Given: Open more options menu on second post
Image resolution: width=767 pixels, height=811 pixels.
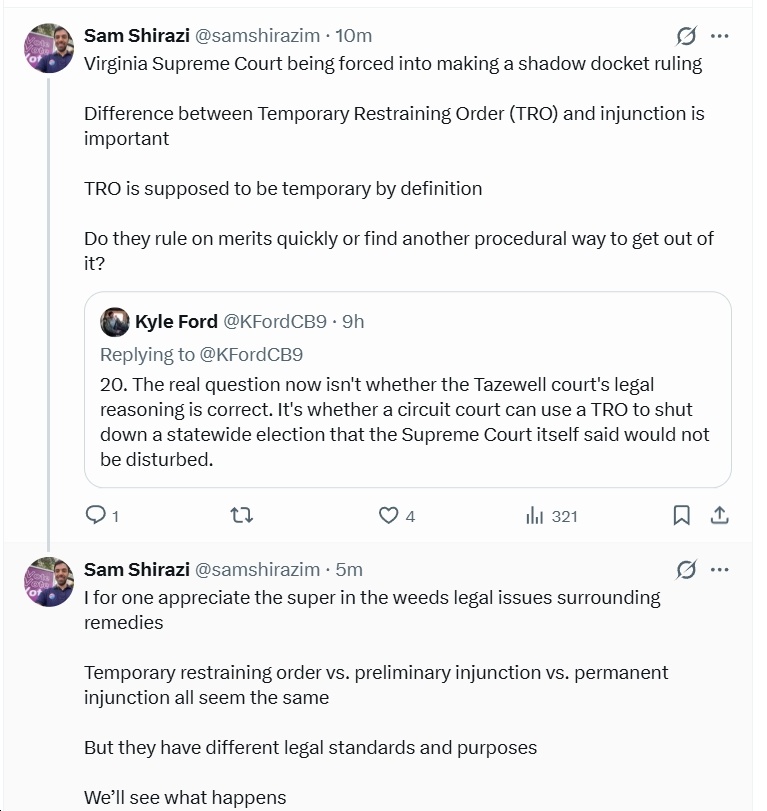Looking at the screenshot, I should pyautogui.click(x=719, y=570).
